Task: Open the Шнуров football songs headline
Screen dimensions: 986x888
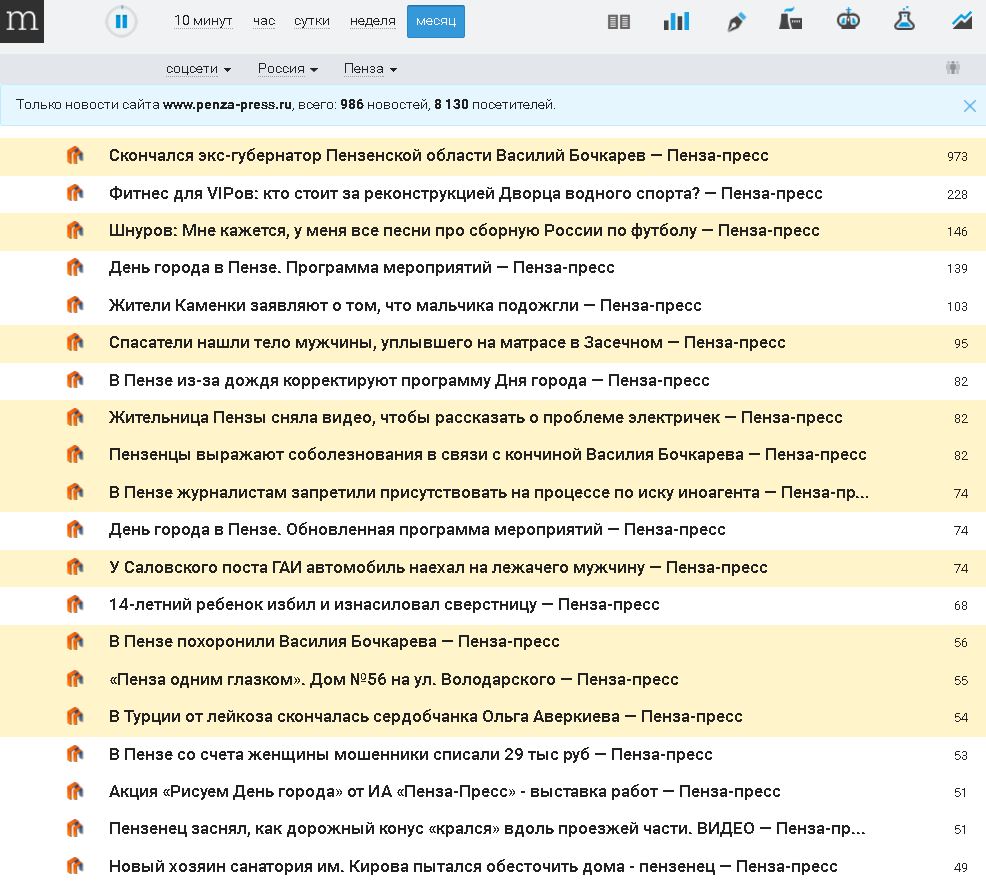Action: point(464,231)
